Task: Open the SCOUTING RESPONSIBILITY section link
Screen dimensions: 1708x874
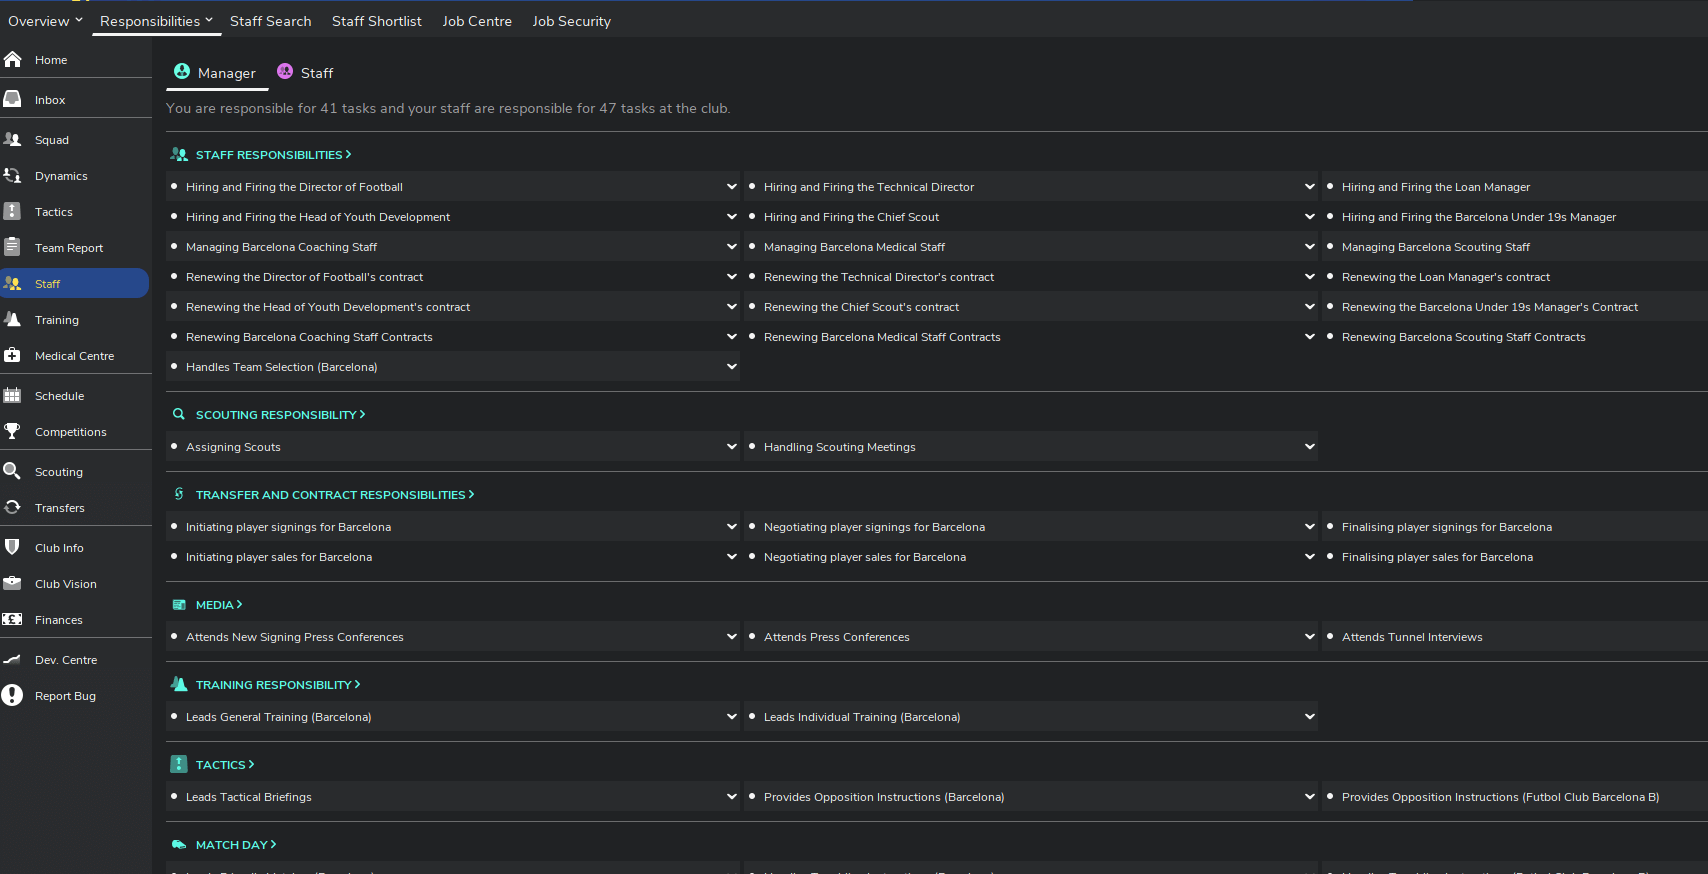Action: (x=280, y=415)
